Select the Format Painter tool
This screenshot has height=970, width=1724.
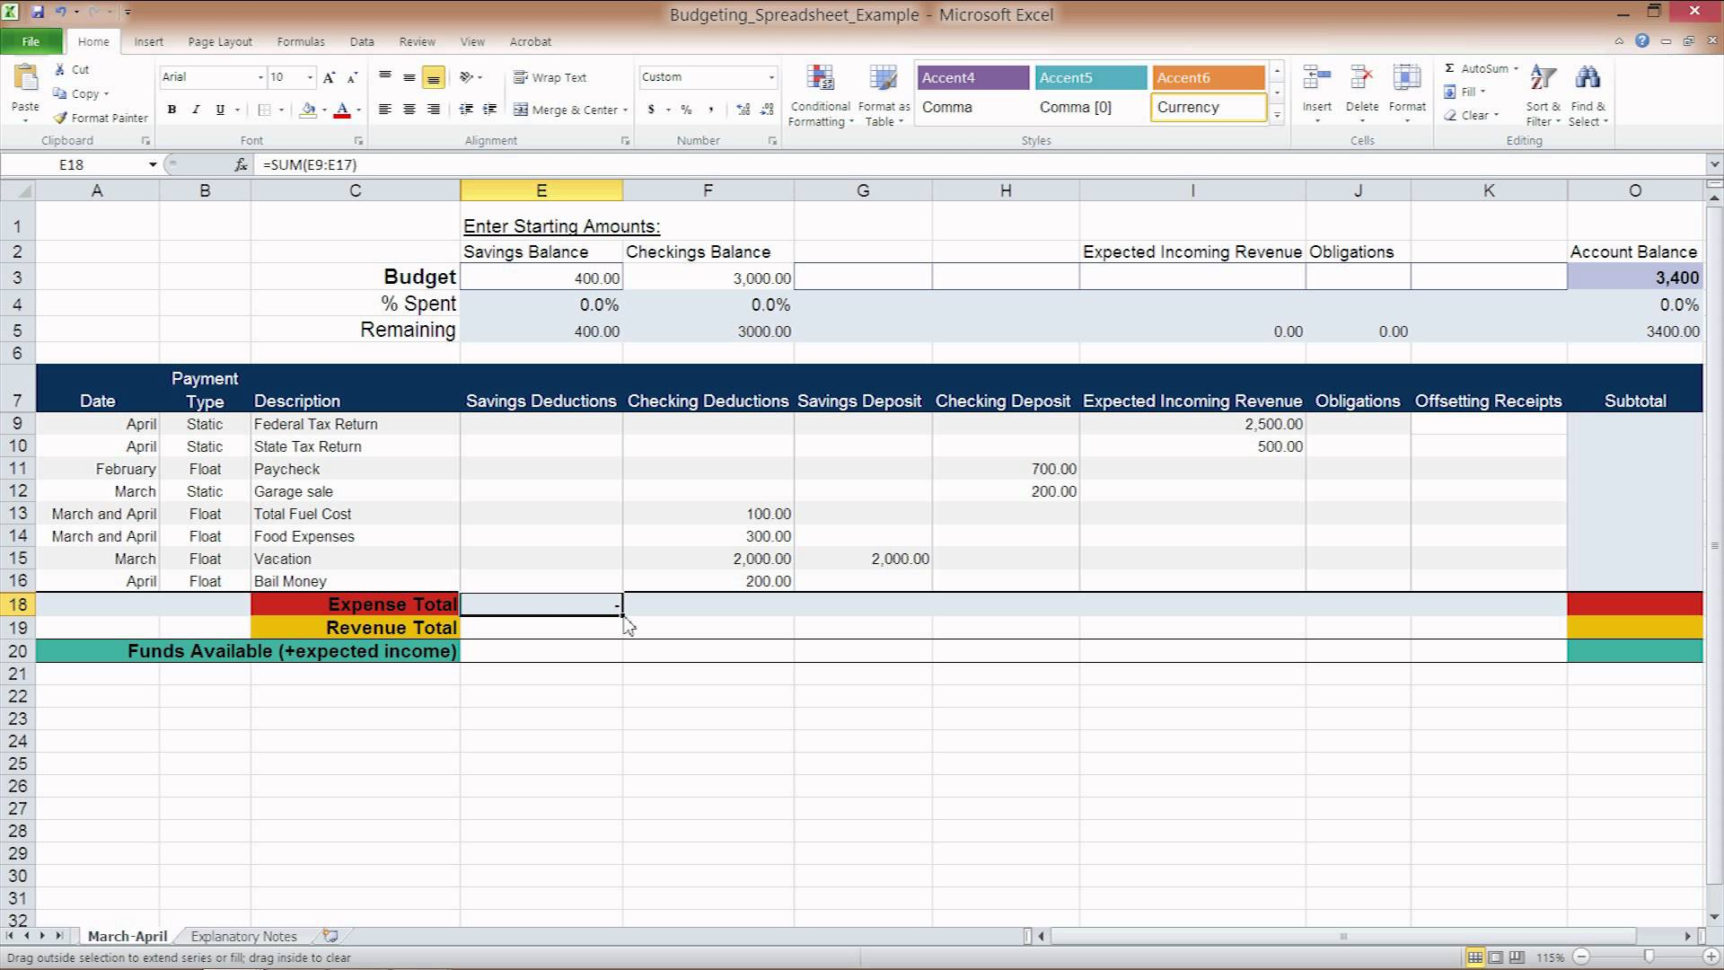[x=100, y=118]
